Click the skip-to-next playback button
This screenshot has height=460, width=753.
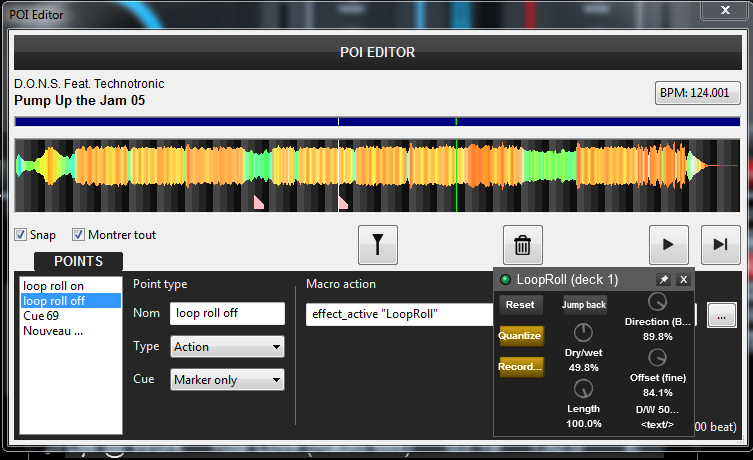point(719,244)
